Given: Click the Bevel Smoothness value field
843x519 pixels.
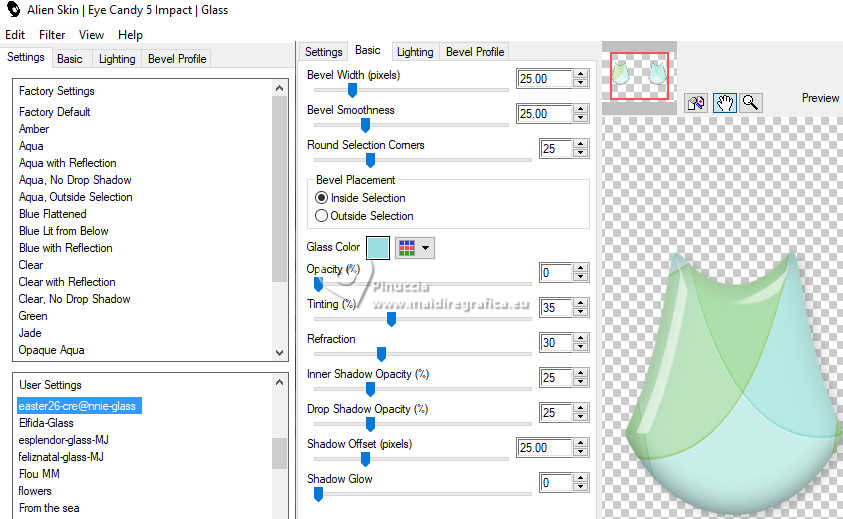Looking at the screenshot, I should pyautogui.click(x=544, y=113).
